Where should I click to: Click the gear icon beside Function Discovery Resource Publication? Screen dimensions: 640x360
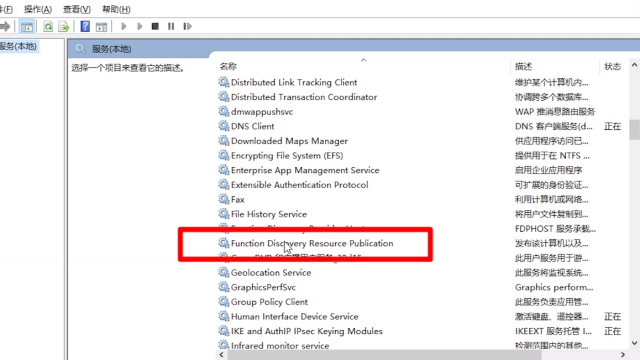click(224, 243)
